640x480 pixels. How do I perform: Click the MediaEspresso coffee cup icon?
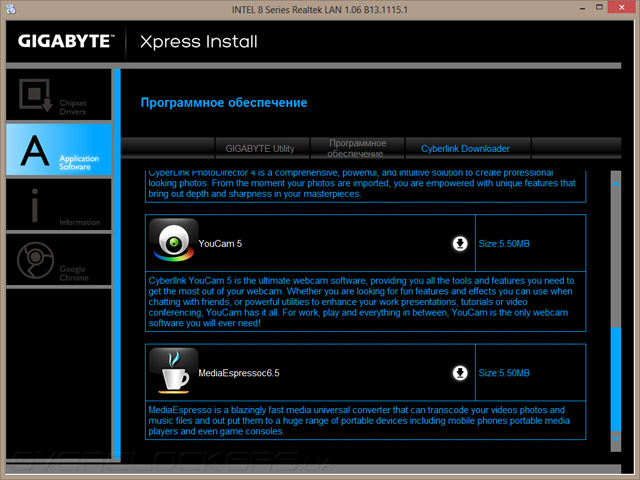[173, 371]
